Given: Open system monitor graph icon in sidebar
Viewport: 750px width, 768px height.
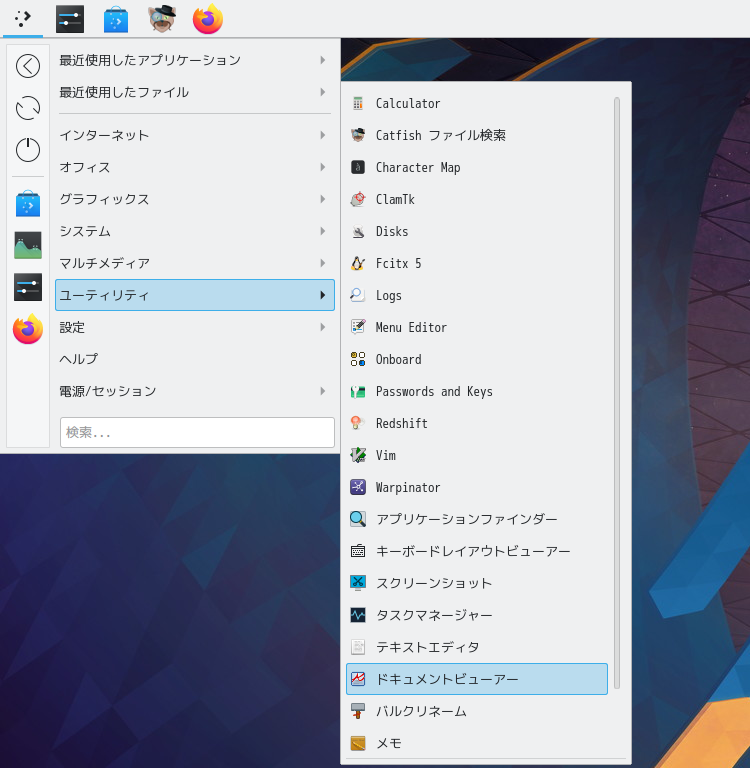Looking at the screenshot, I should coord(28,245).
